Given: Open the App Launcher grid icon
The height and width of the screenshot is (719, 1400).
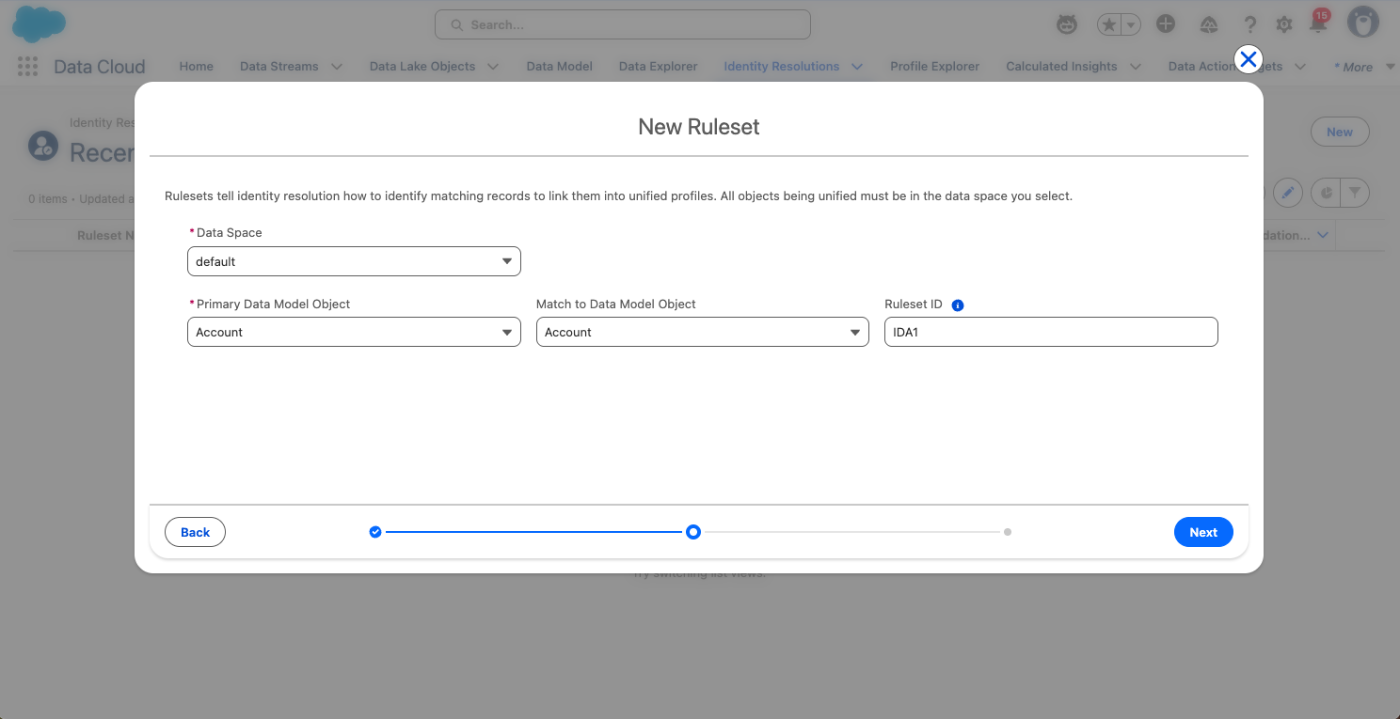Looking at the screenshot, I should click(x=28, y=67).
